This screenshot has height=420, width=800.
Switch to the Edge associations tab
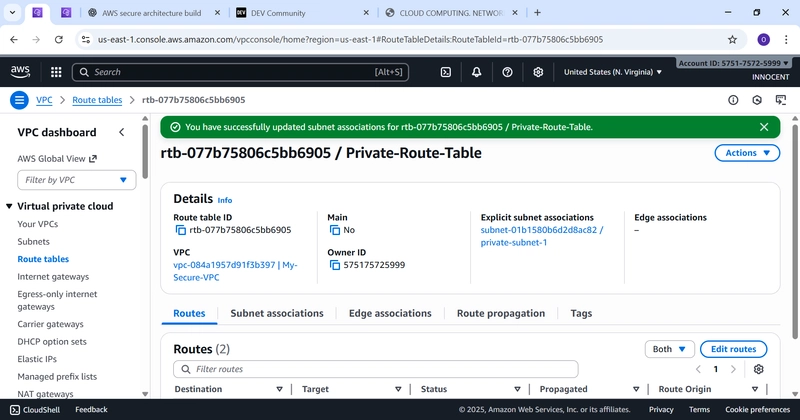(x=390, y=313)
